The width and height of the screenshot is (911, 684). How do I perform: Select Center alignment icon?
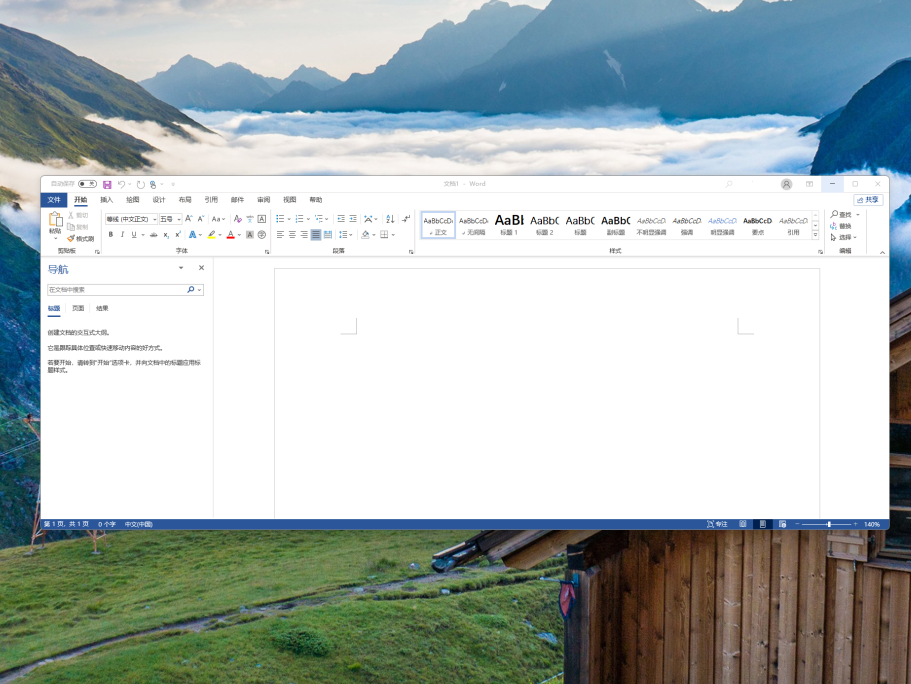pos(292,235)
